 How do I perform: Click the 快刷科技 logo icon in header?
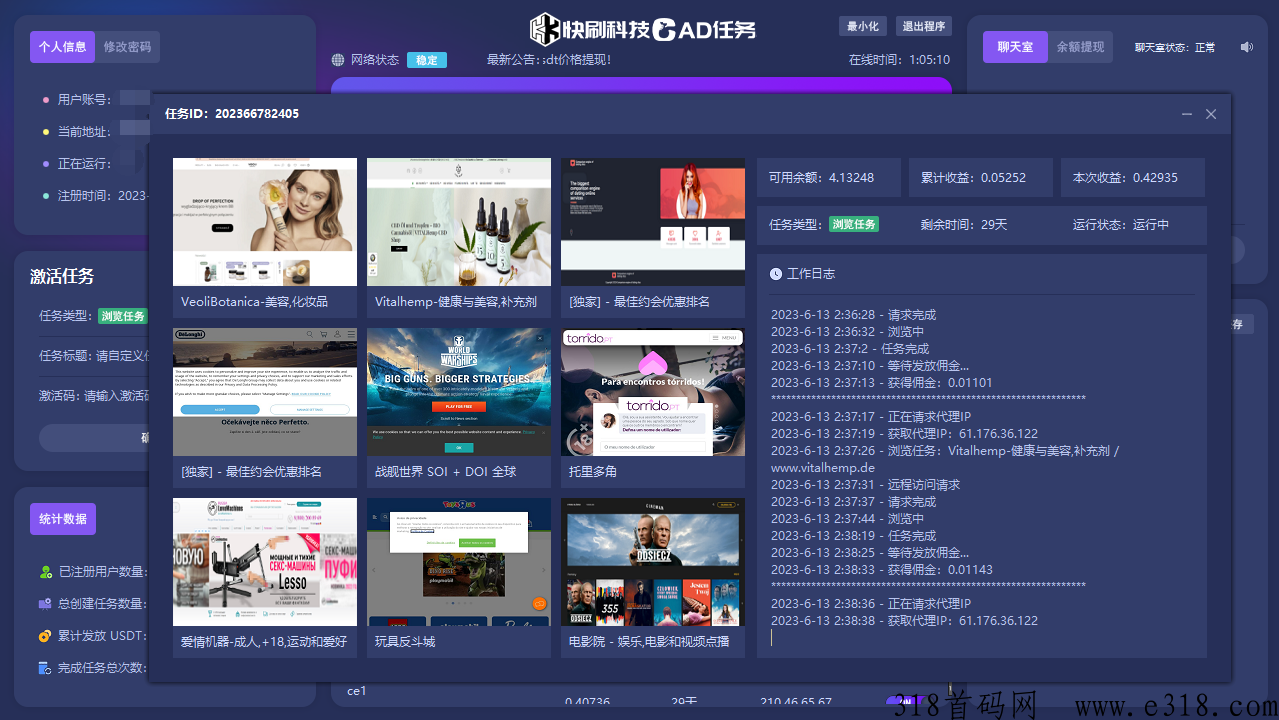coord(544,29)
